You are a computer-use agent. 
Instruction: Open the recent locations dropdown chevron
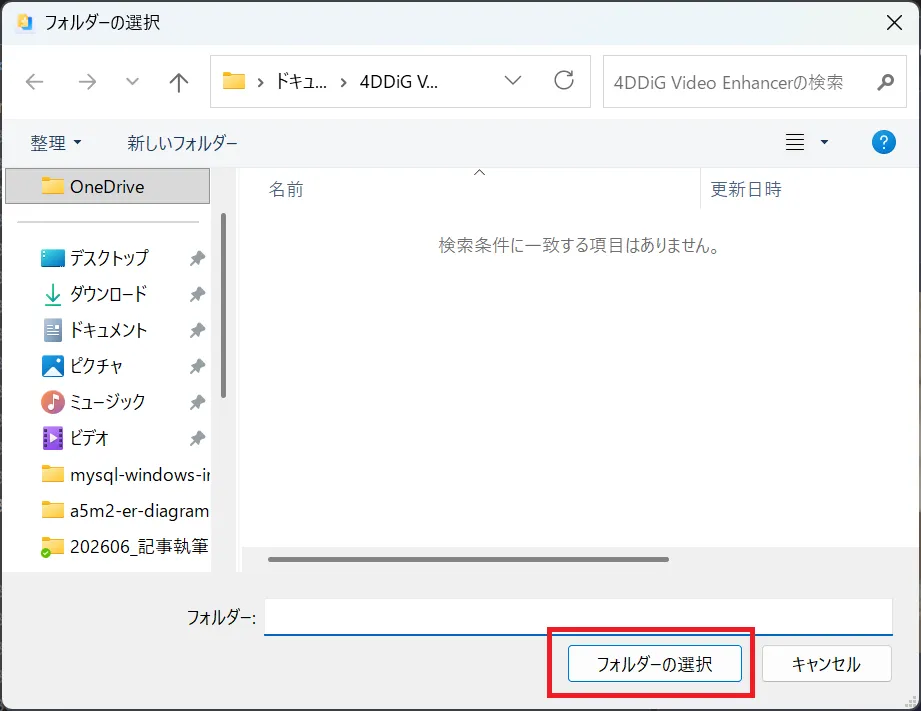[x=133, y=82]
